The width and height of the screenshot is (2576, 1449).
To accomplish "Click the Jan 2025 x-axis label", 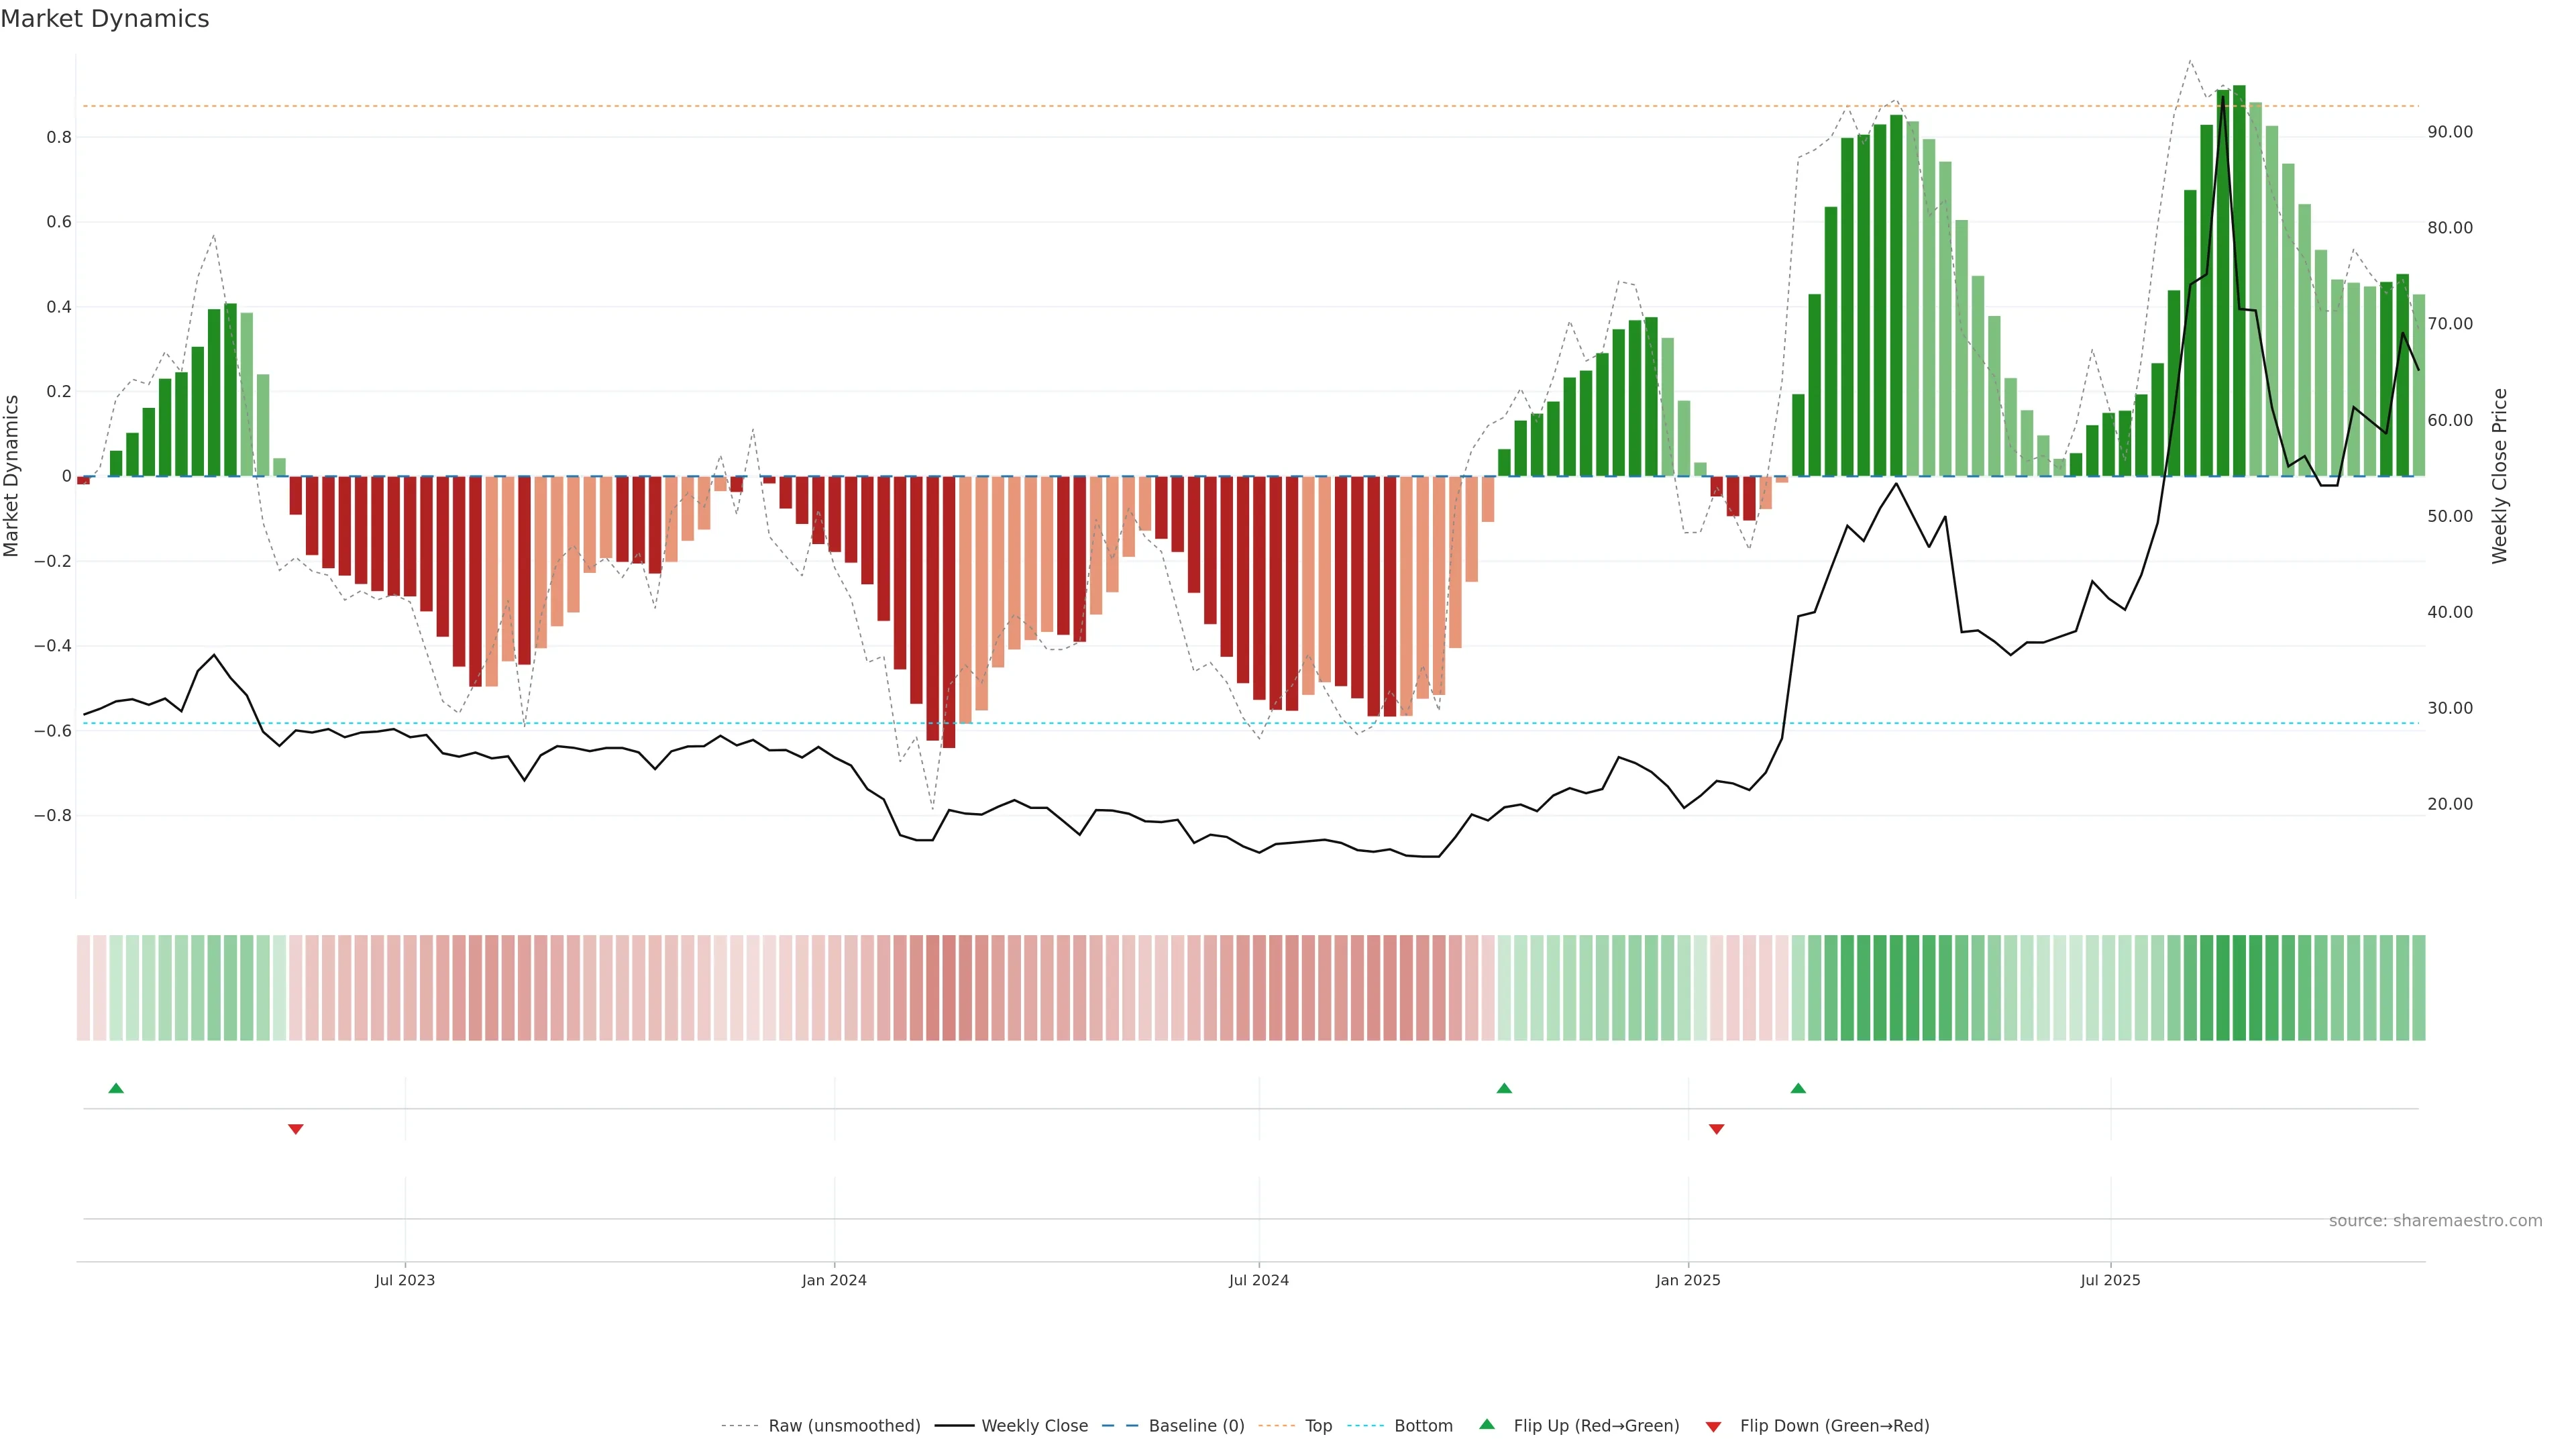I will pyautogui.click(x=1688, y=1280).
